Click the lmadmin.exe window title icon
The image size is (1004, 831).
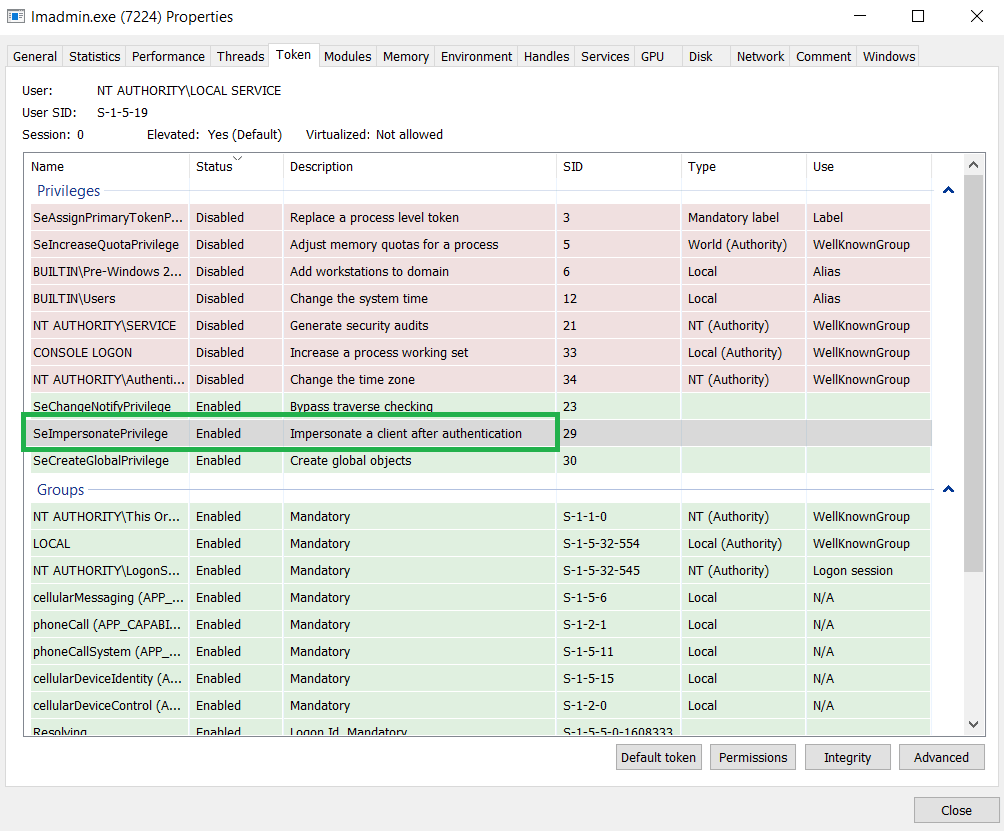(15, 16)
